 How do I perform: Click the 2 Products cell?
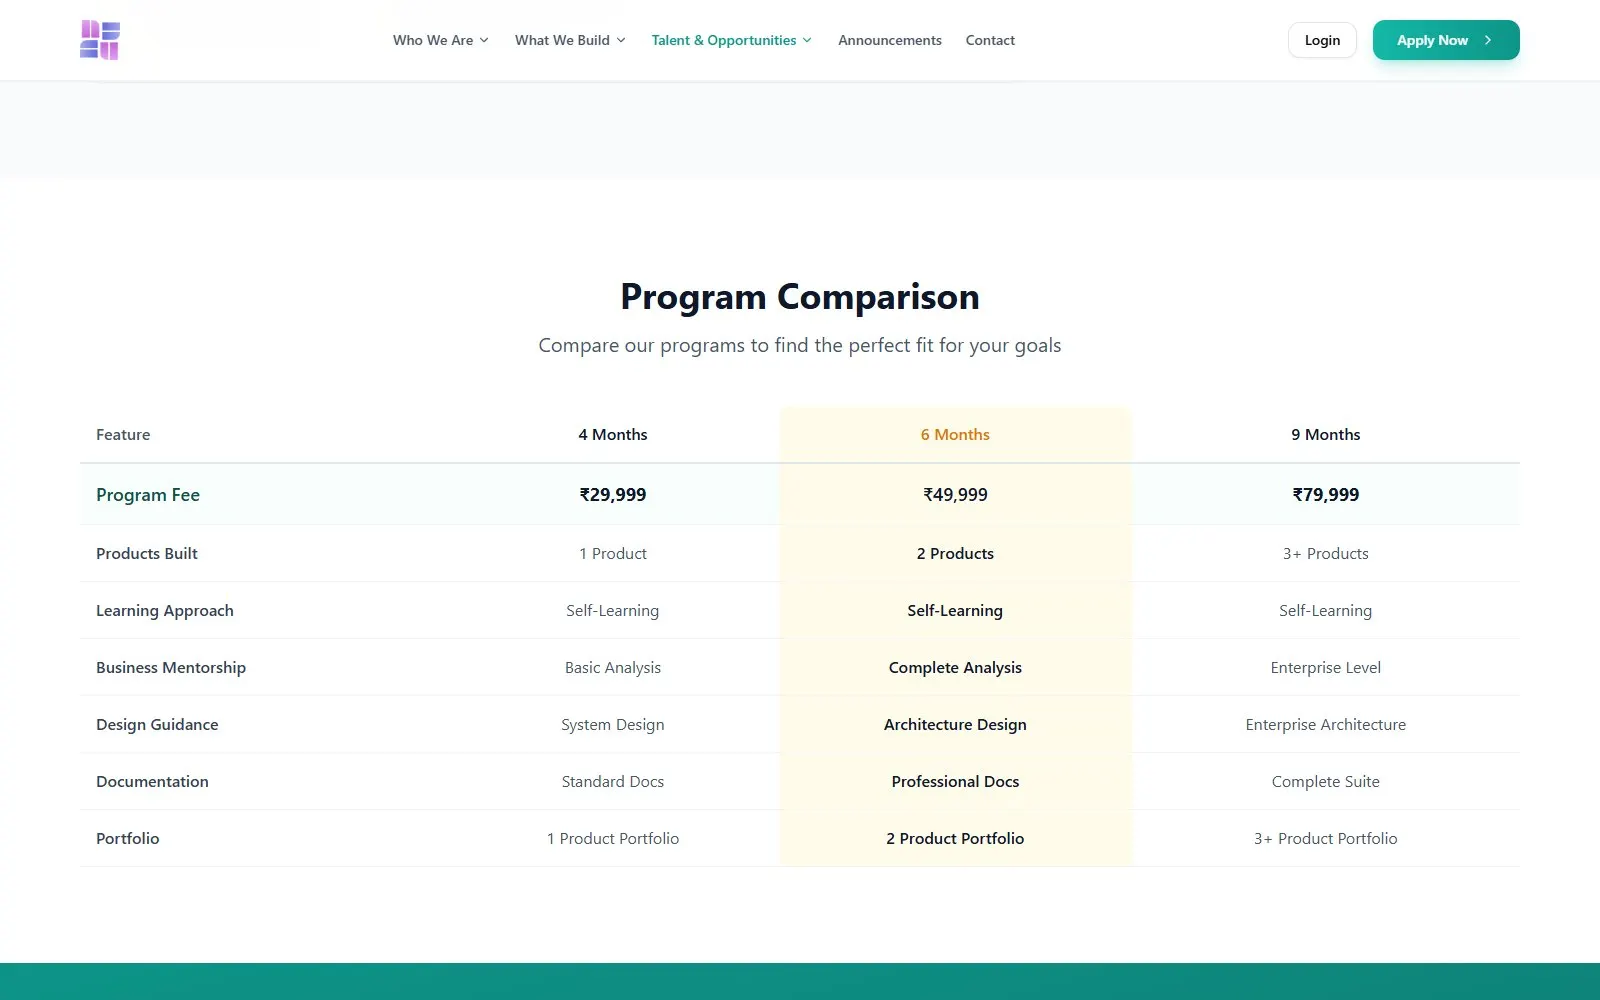955,553
